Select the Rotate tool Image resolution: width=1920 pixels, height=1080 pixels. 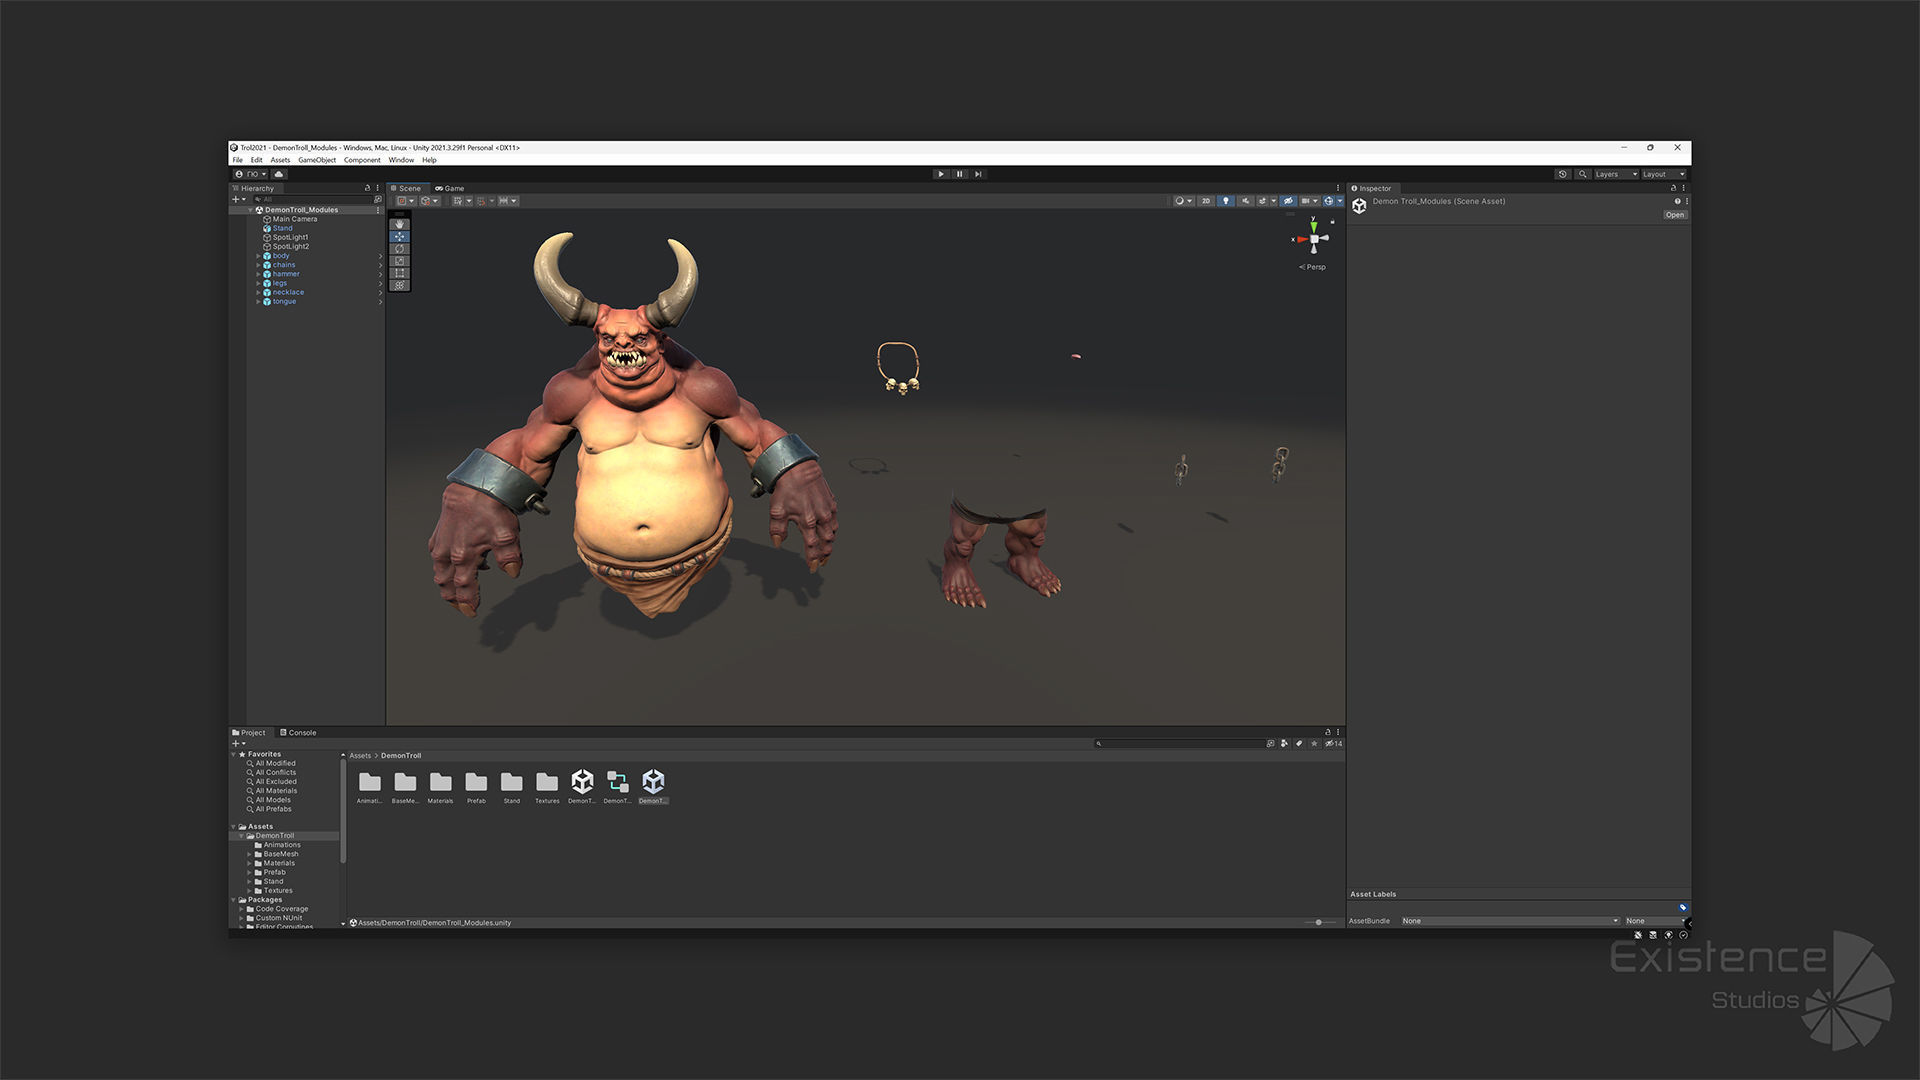pos(400,249)
